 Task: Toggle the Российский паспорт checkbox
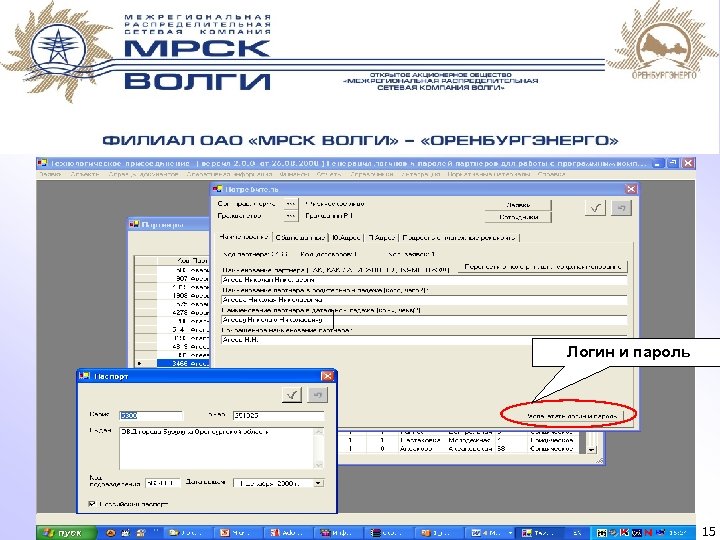coord(91,504)
